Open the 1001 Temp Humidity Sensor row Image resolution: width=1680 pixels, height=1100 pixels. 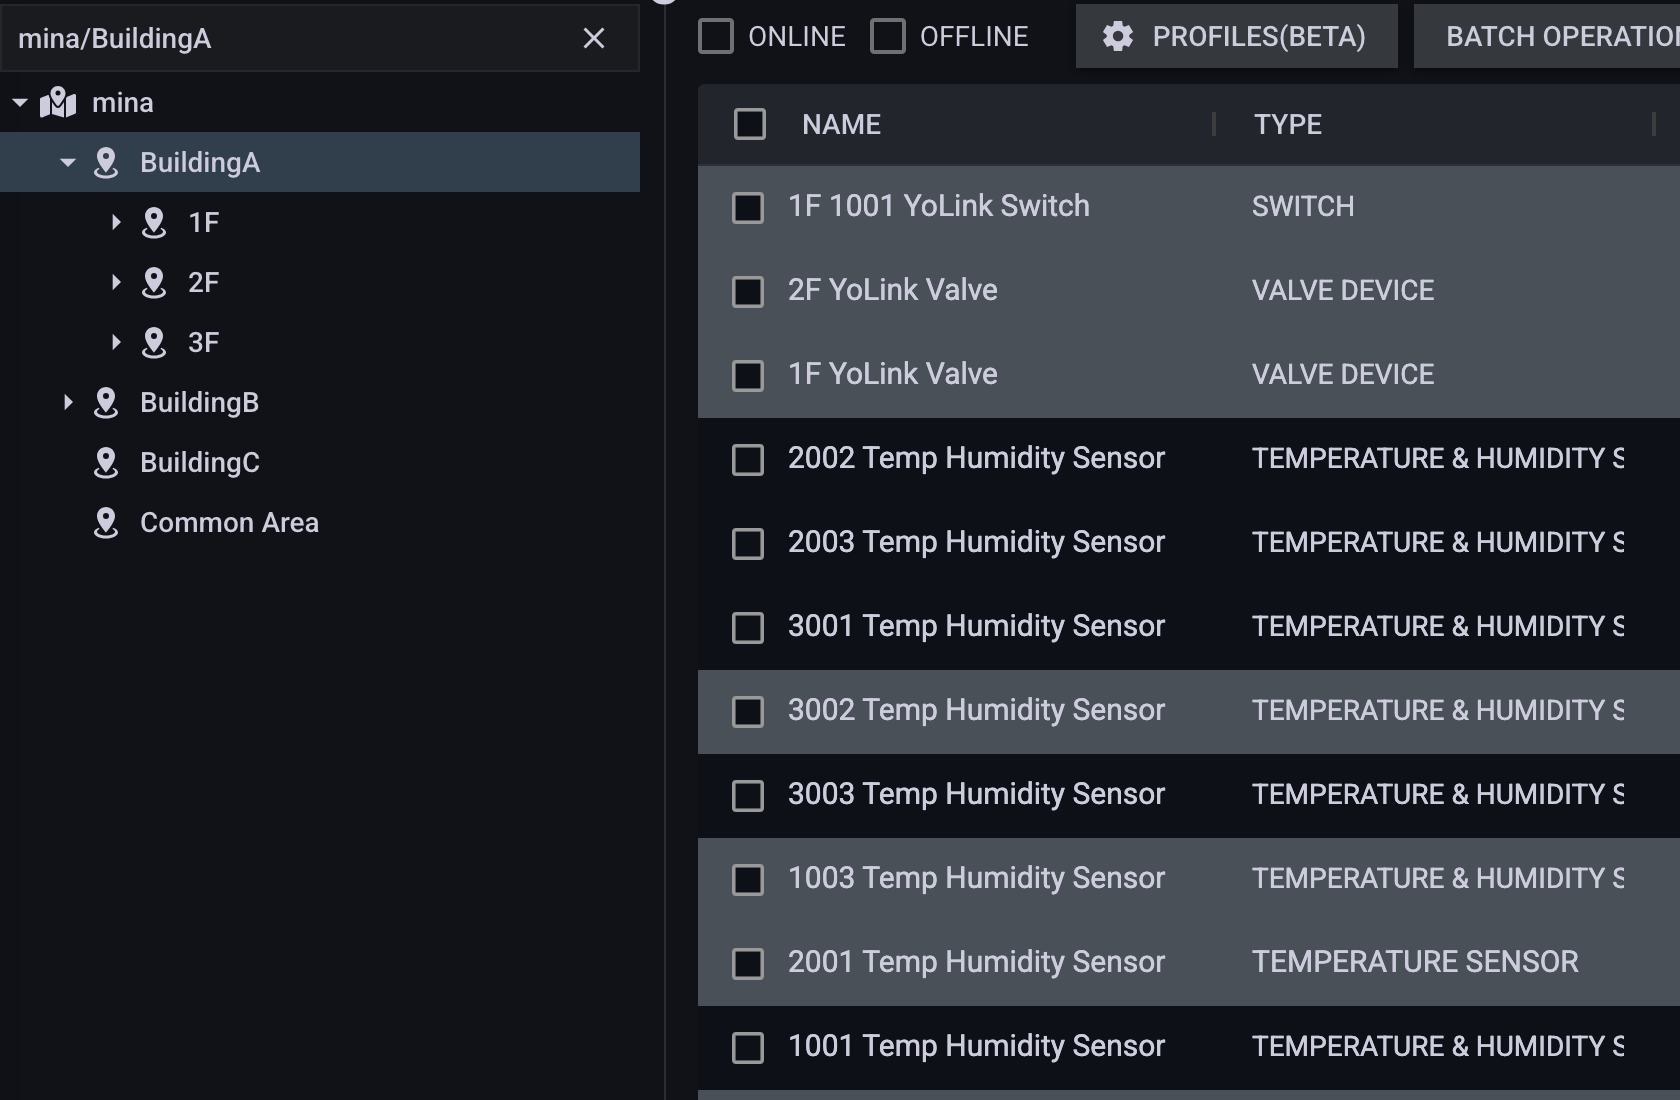point(1189,1047)
